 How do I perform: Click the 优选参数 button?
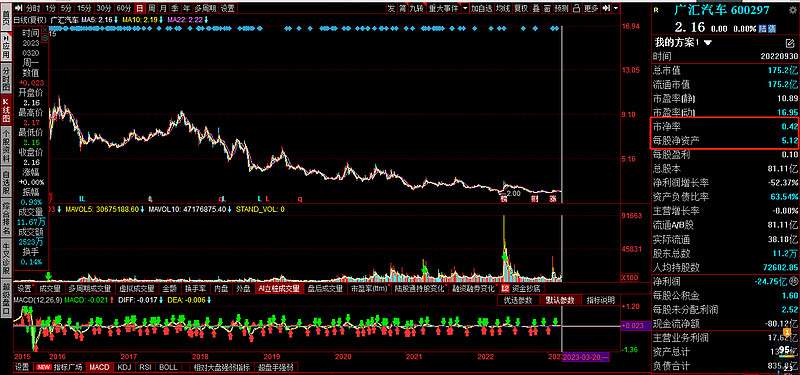518,300
